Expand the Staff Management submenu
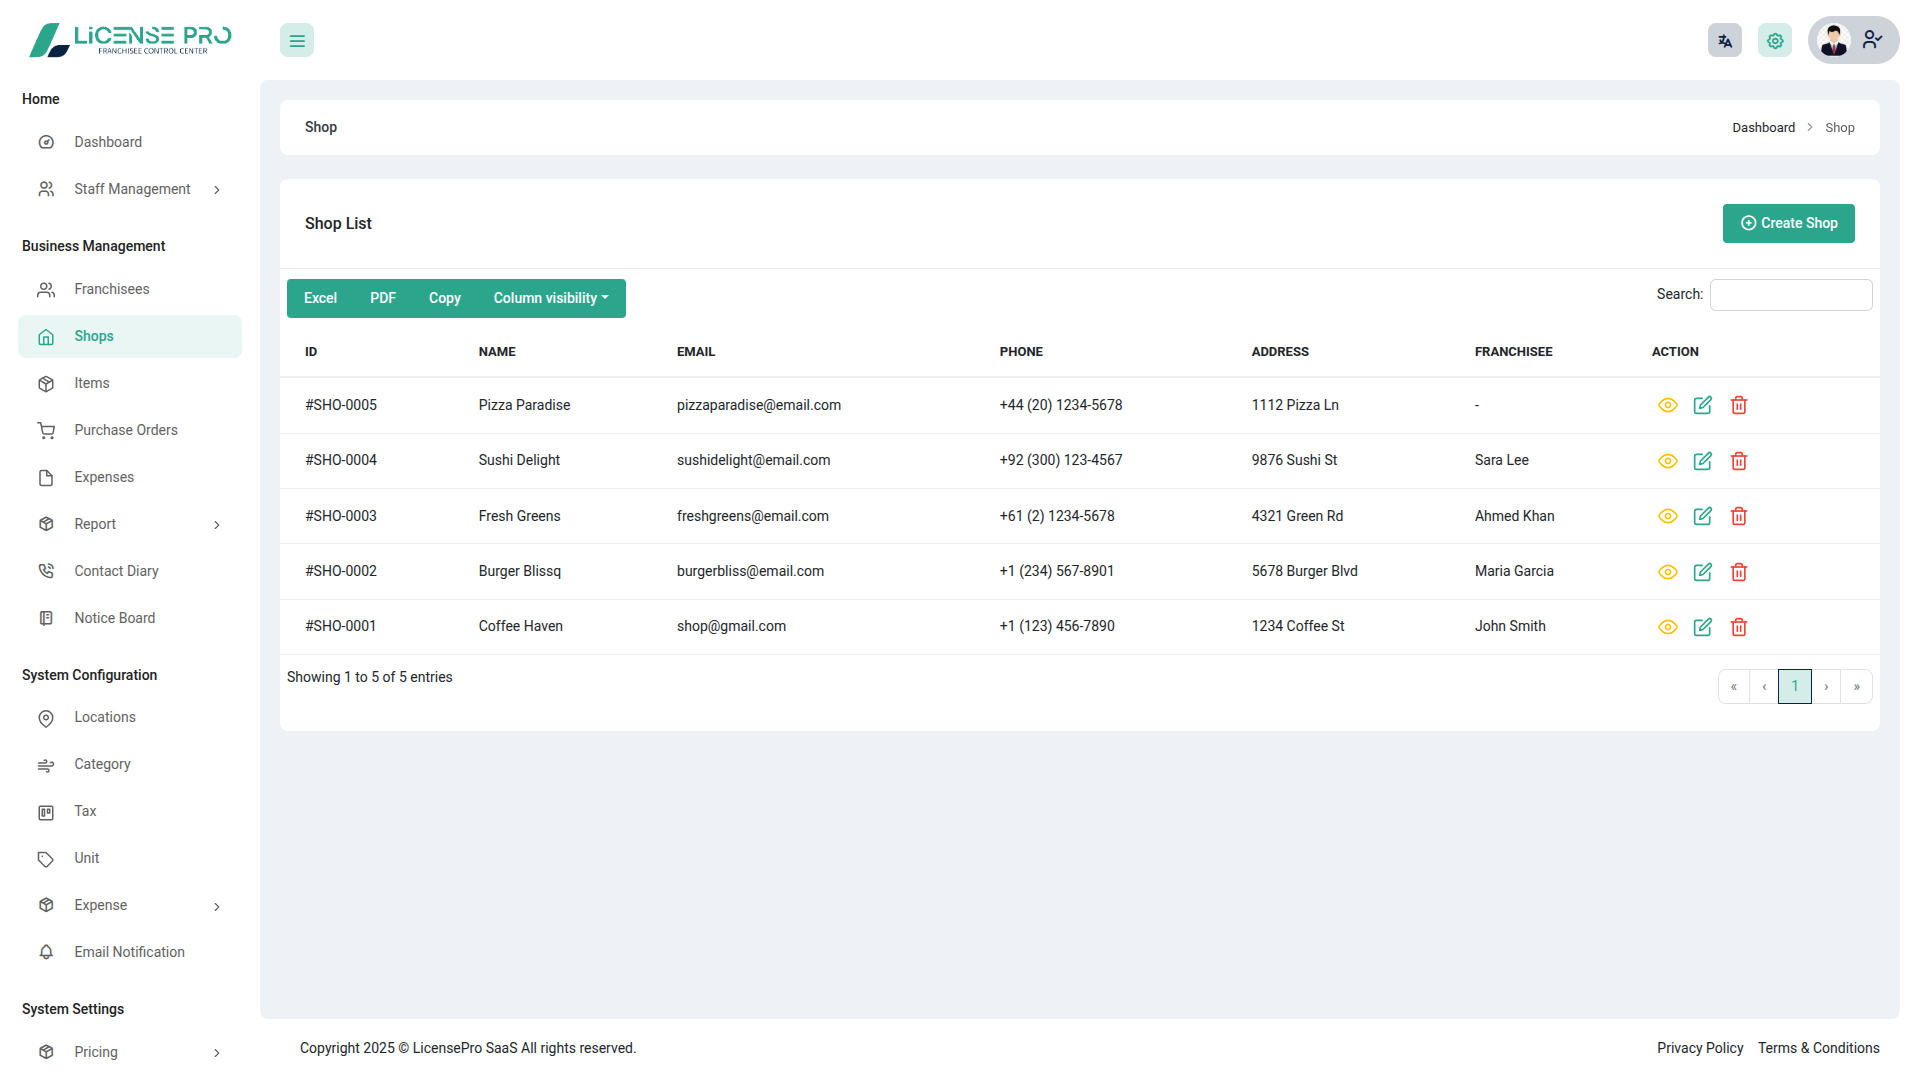 pos(132,189)
